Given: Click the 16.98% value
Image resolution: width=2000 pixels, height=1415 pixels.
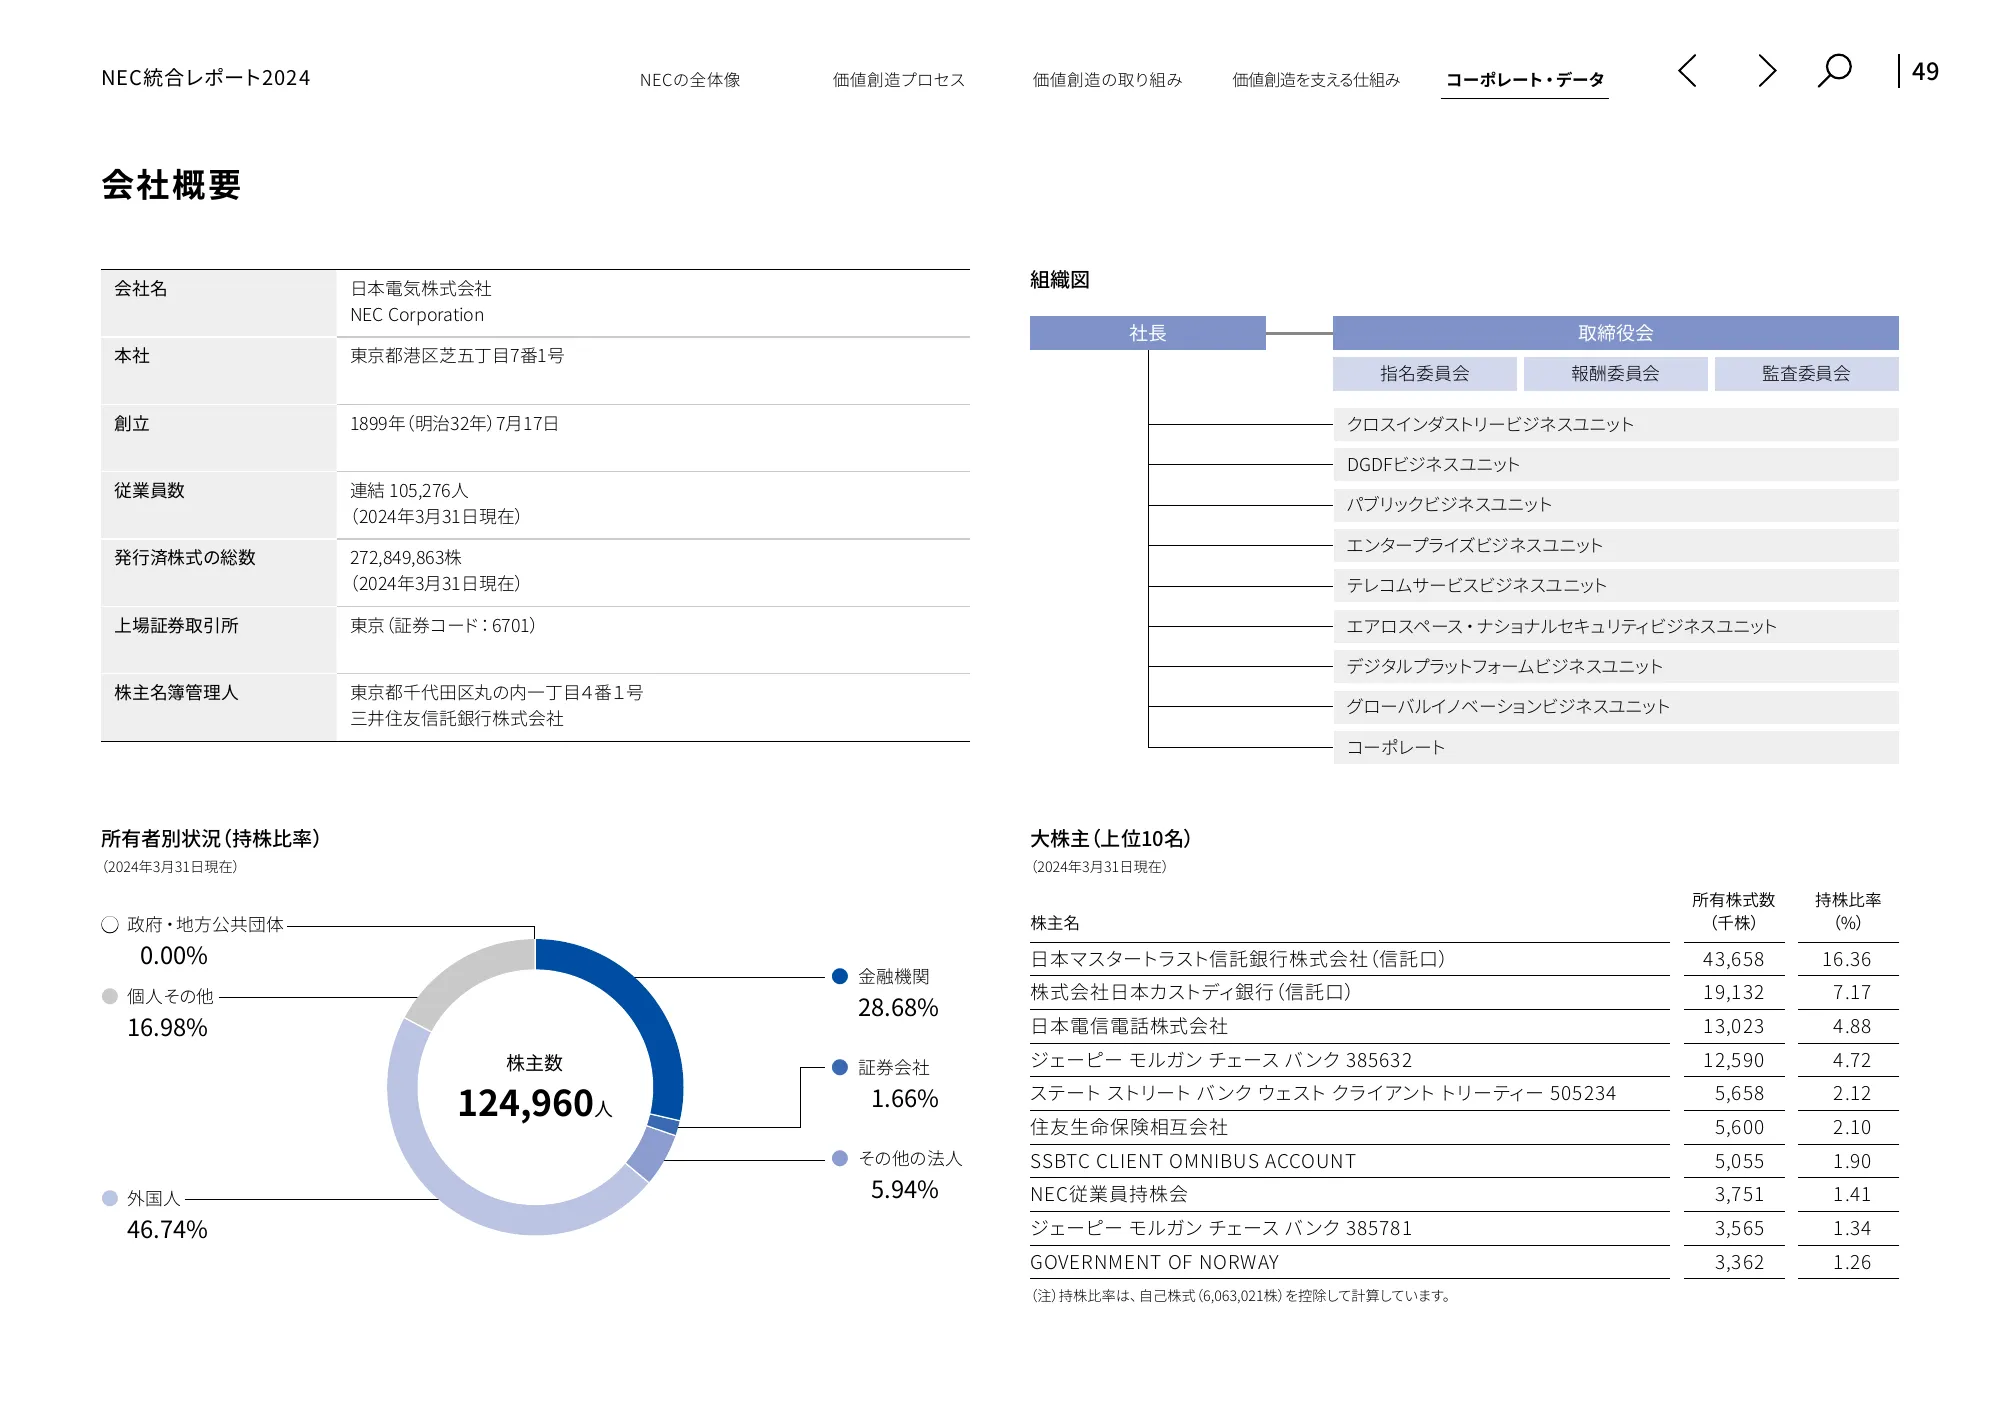Looking at the screenshot, I should pyautogui.click(x=167, y=1028).
